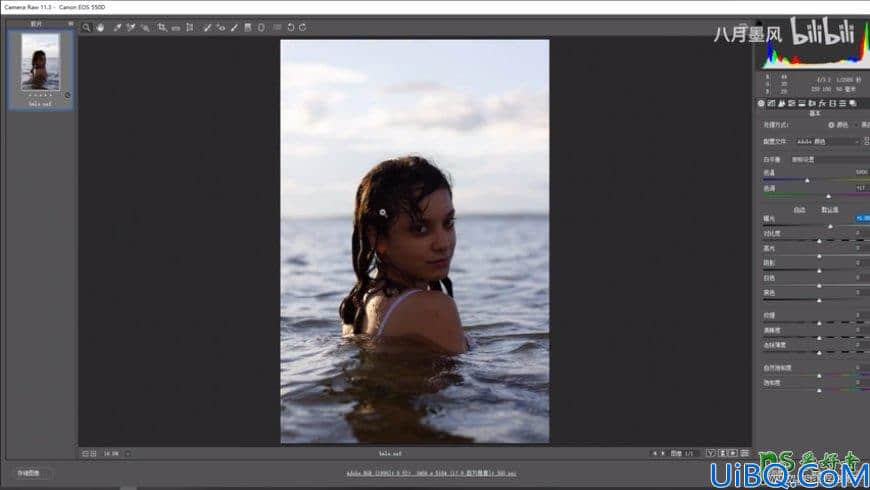Click the zoom in plus button
The width and height of the screenshot is (870, 490).
[93, 453]
